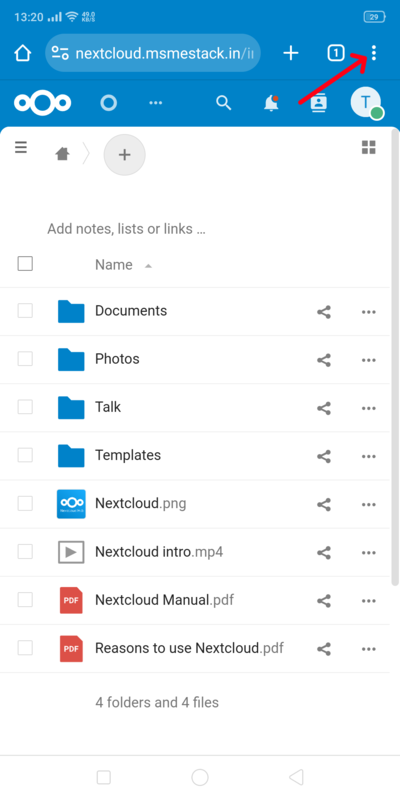Expand the new file plus menu
The height and width of the screenshot is (800, 400).
point(124,155)
